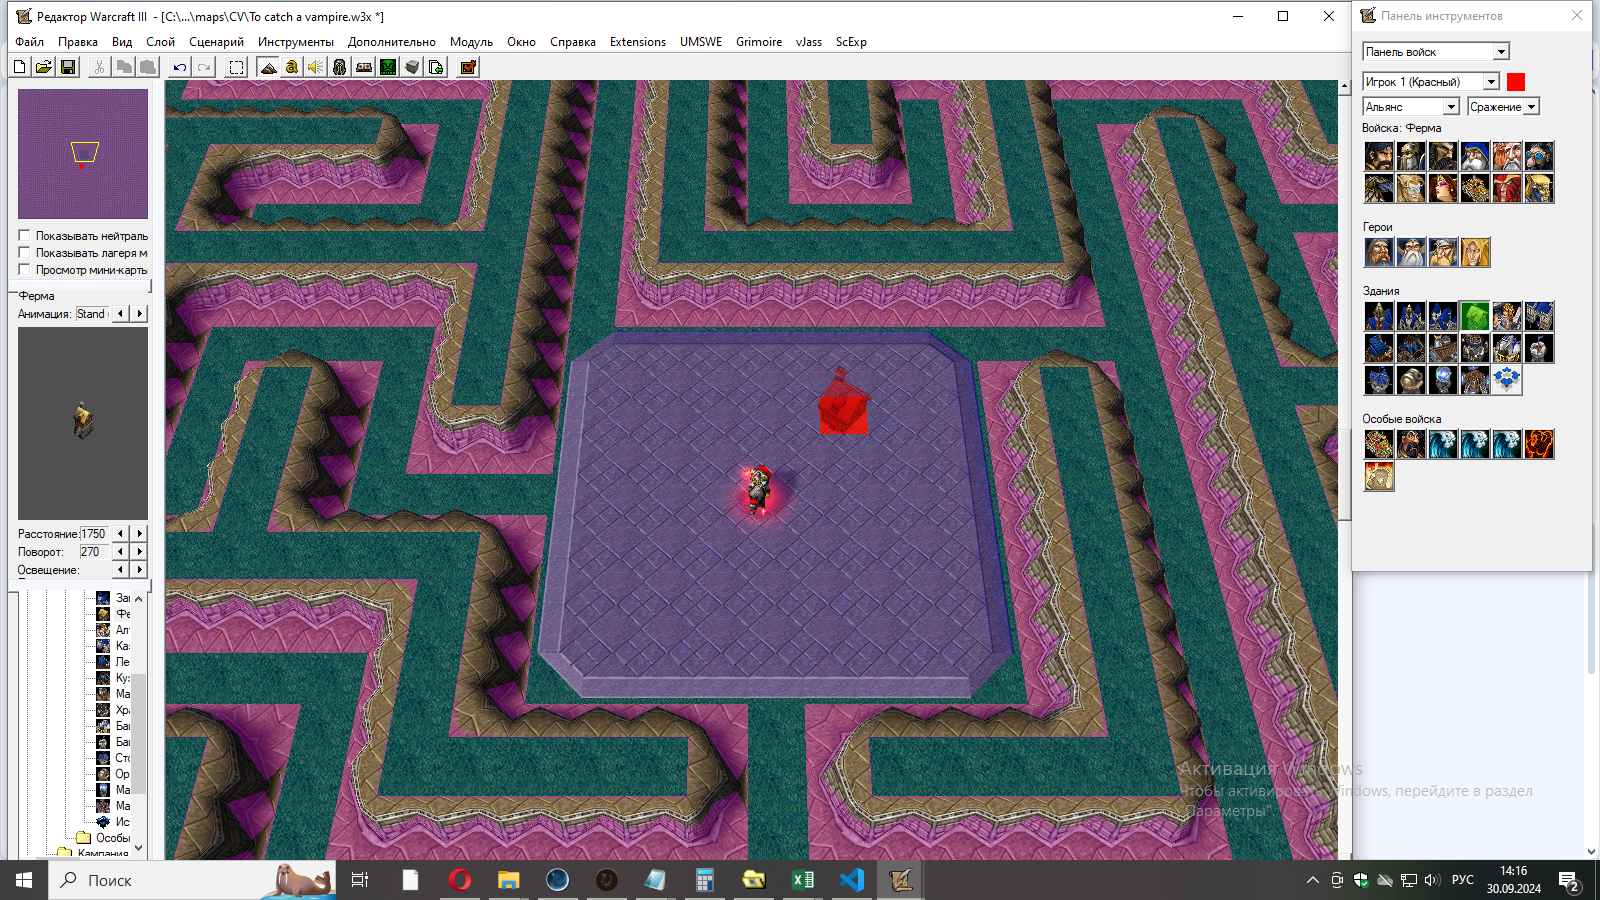Screen dimensions: 1600x900
Task: Open the Import Manager toolbar icon
Action: [436, 67]
